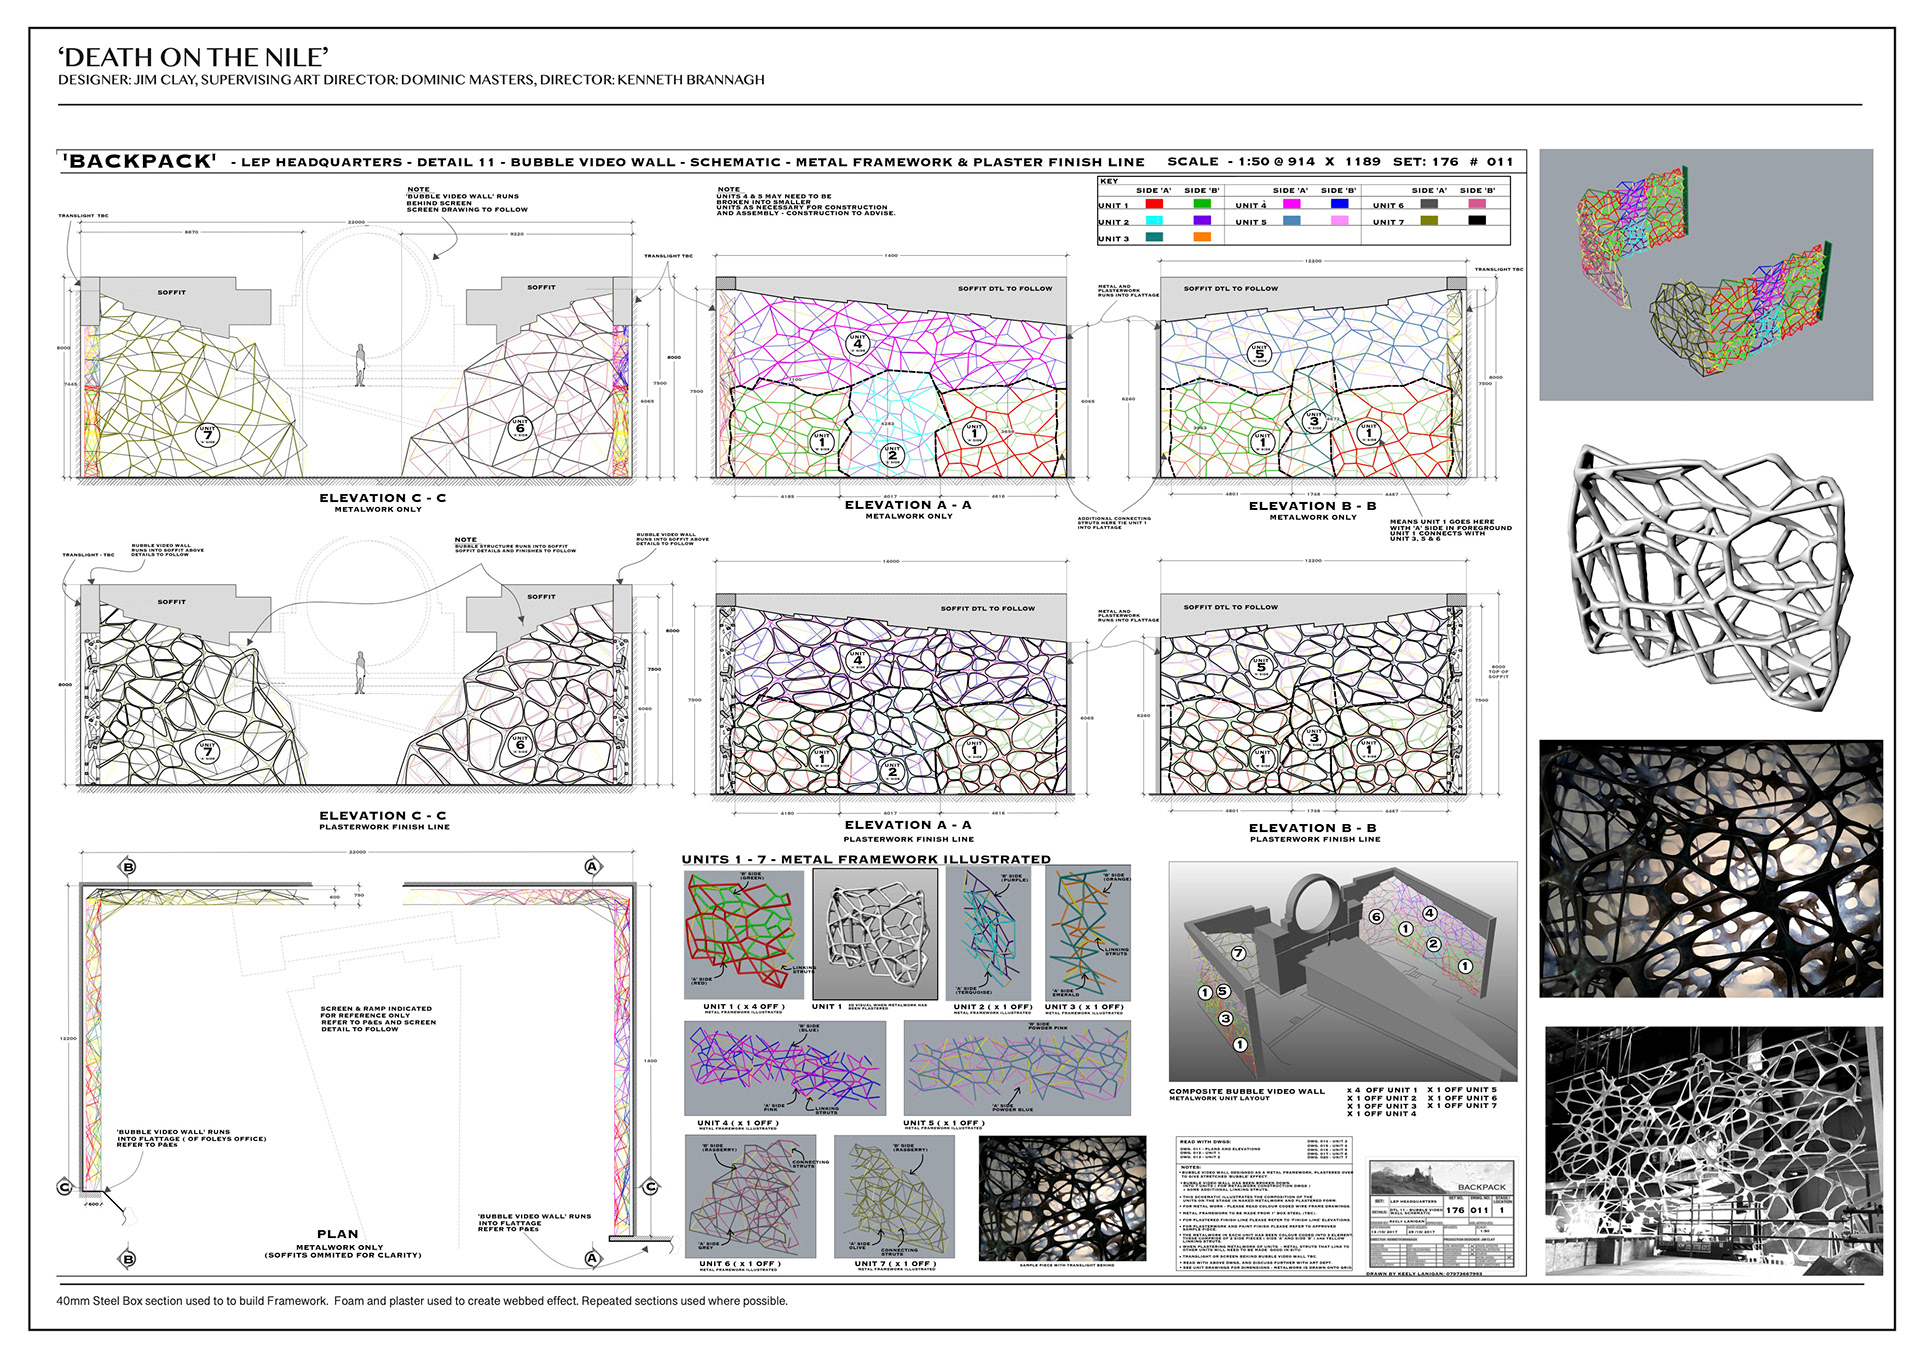Click the 'BACKPACK' drawing title heading
1920x1358 pixels.
point(140,161)
